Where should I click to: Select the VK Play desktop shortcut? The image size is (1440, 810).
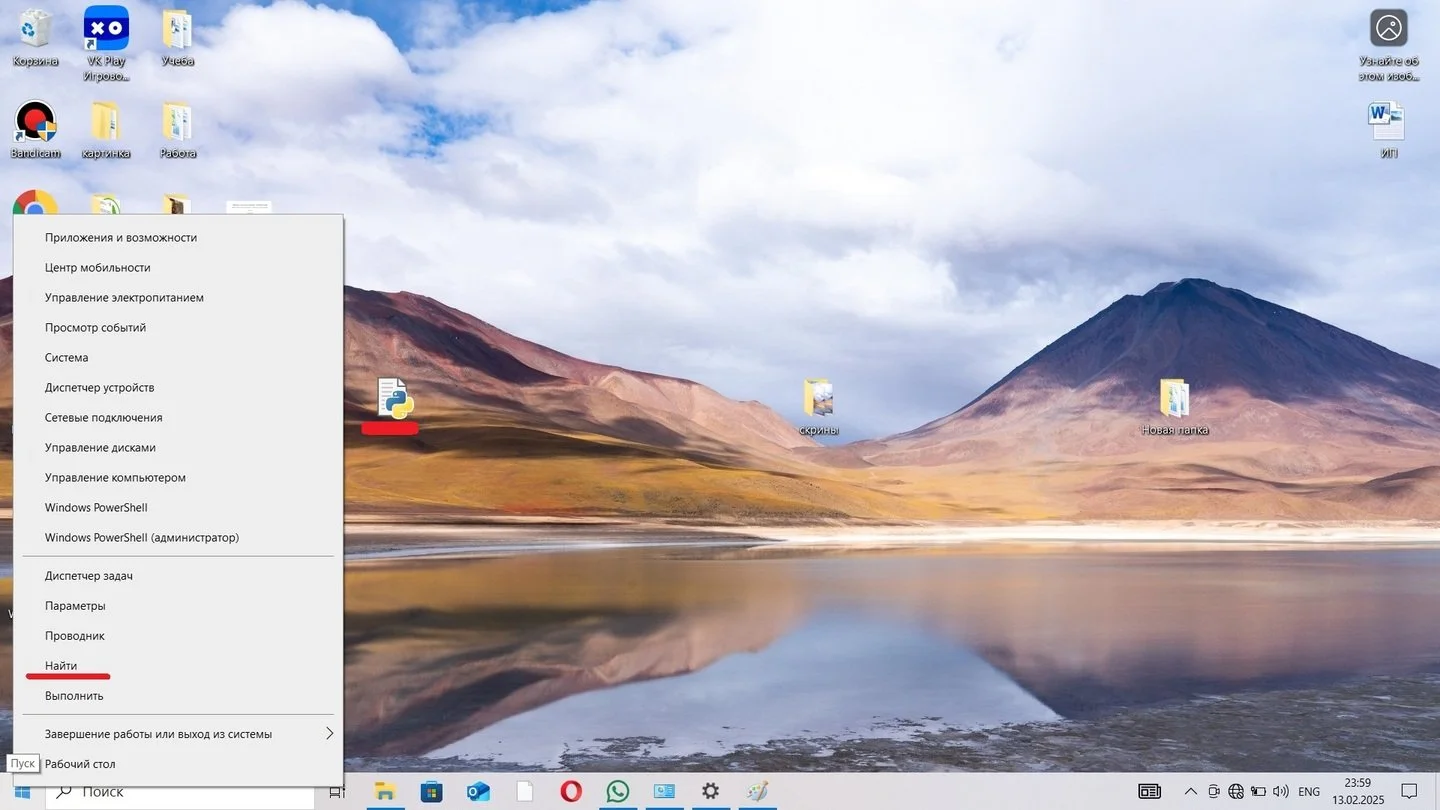click(106, 44)
